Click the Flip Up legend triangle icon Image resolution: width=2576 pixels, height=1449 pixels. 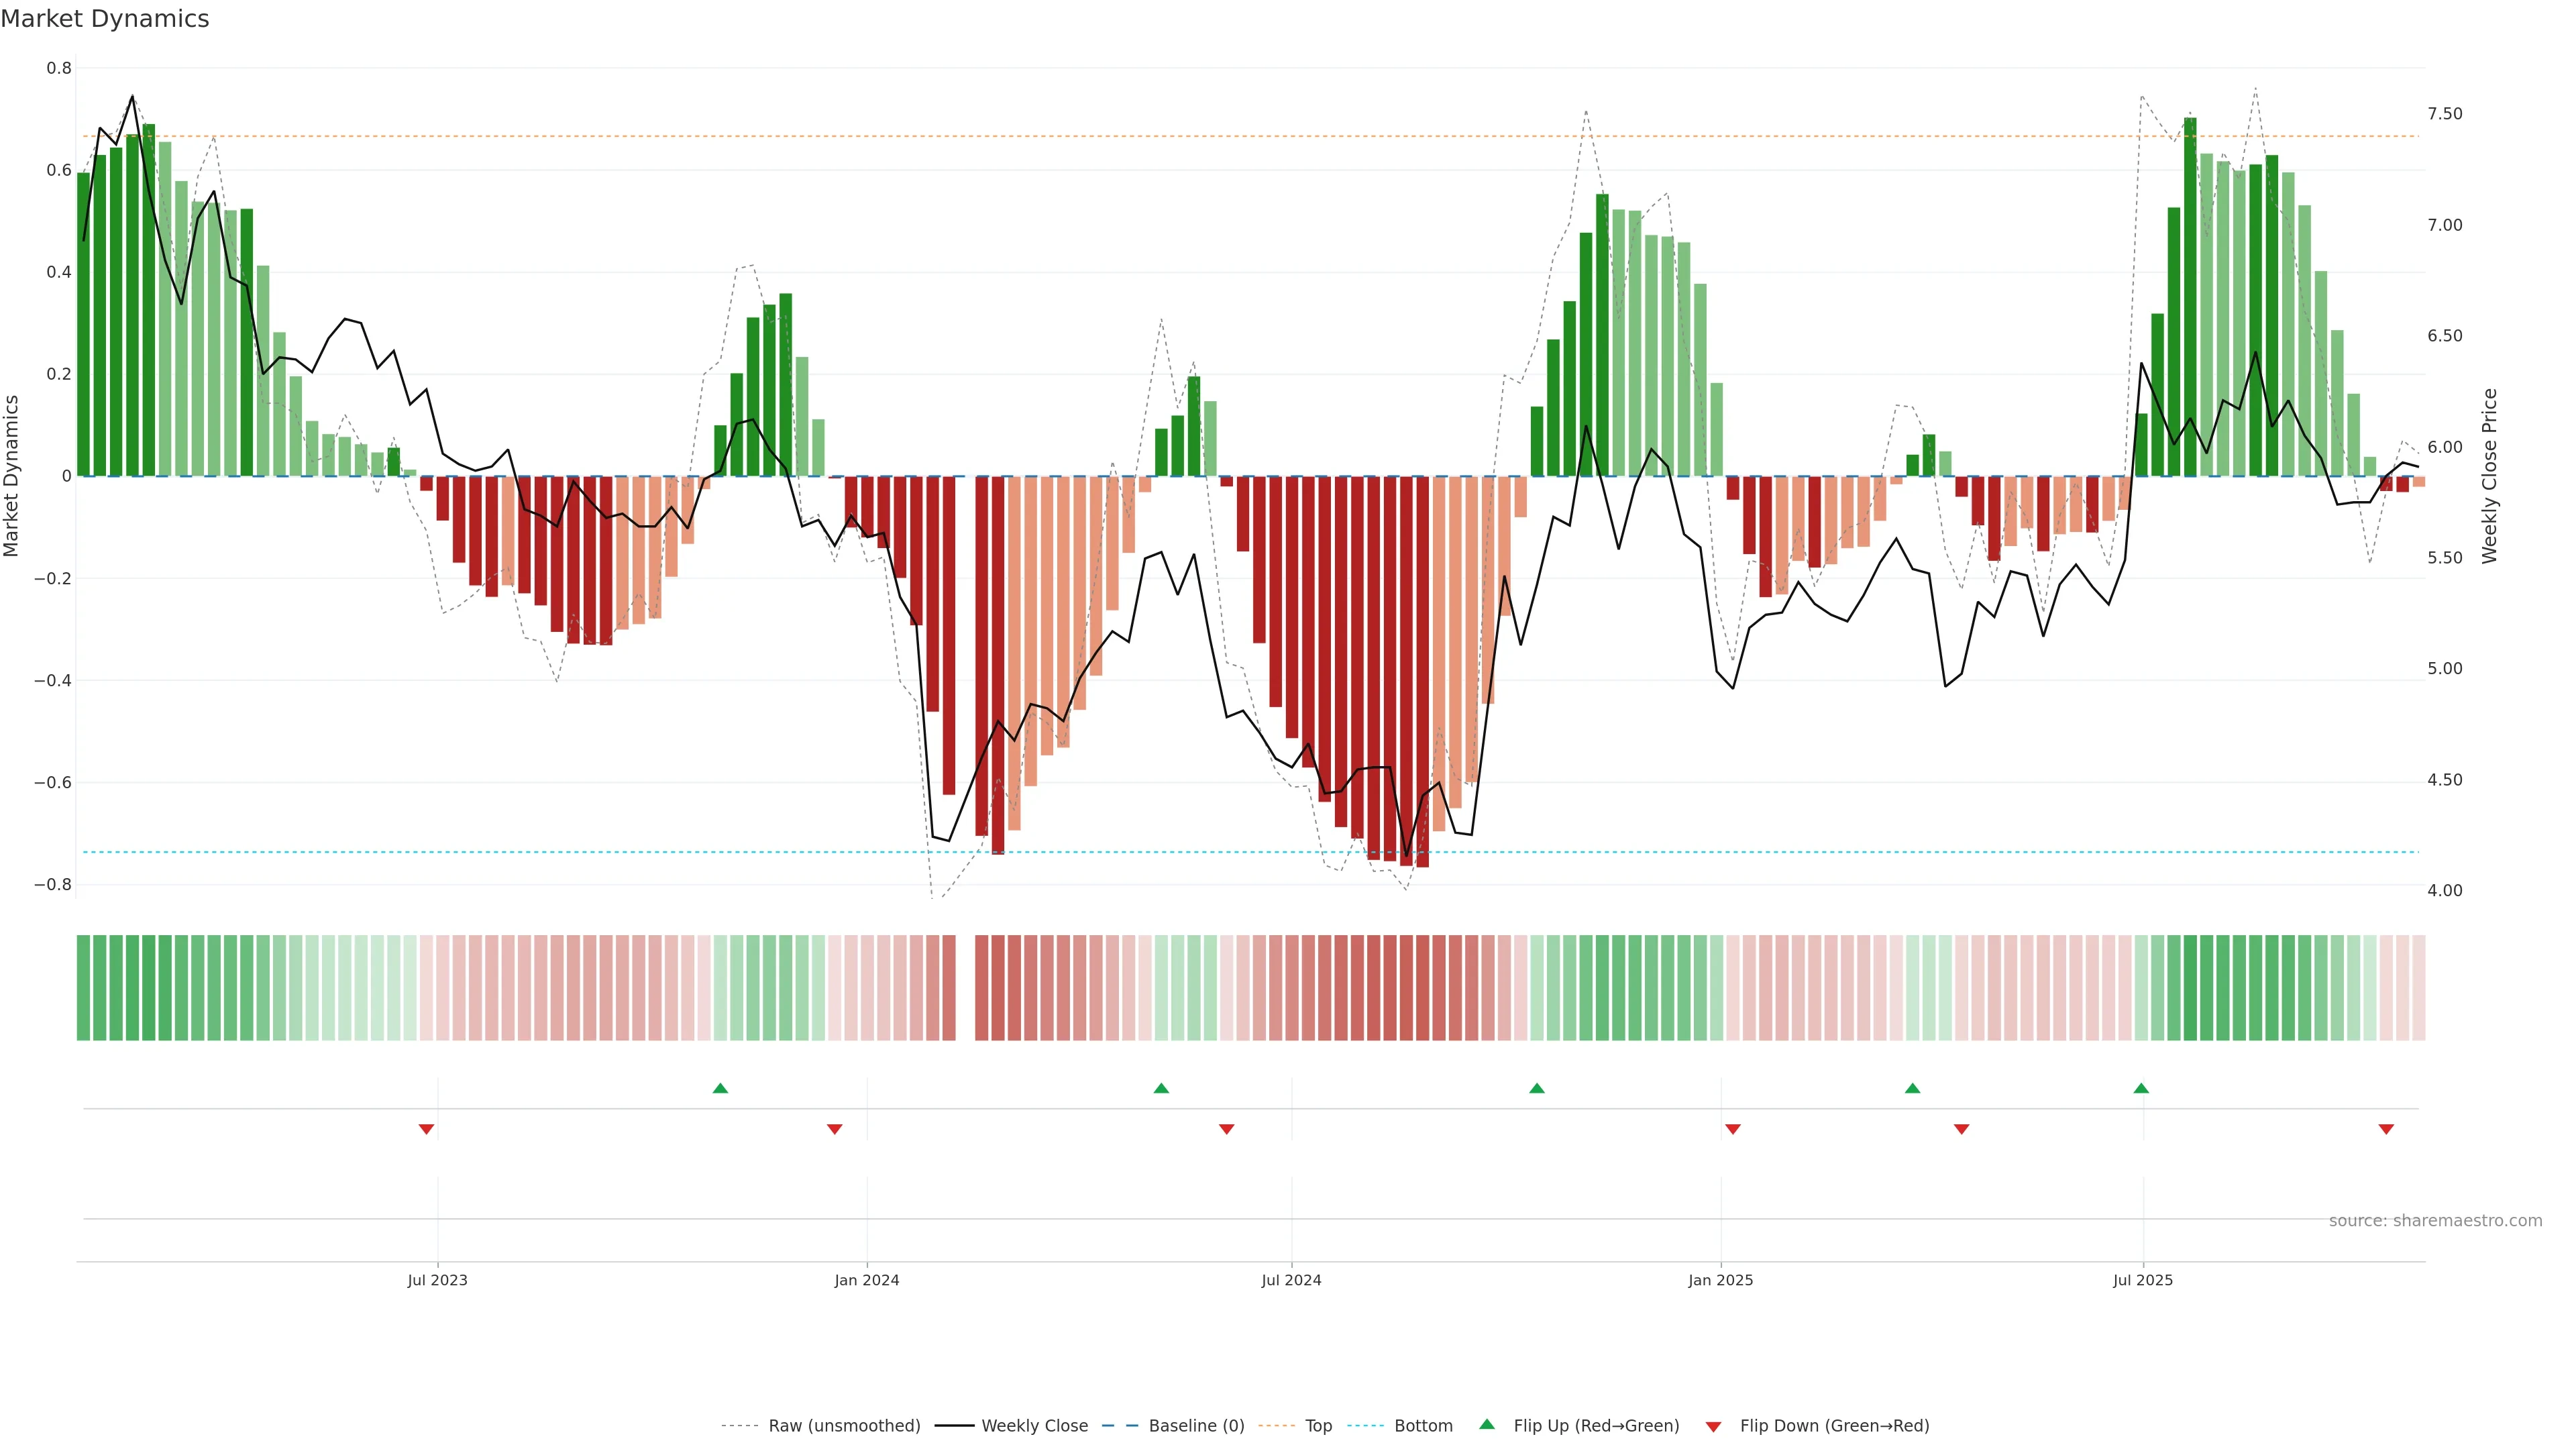coord(1487,1424)
